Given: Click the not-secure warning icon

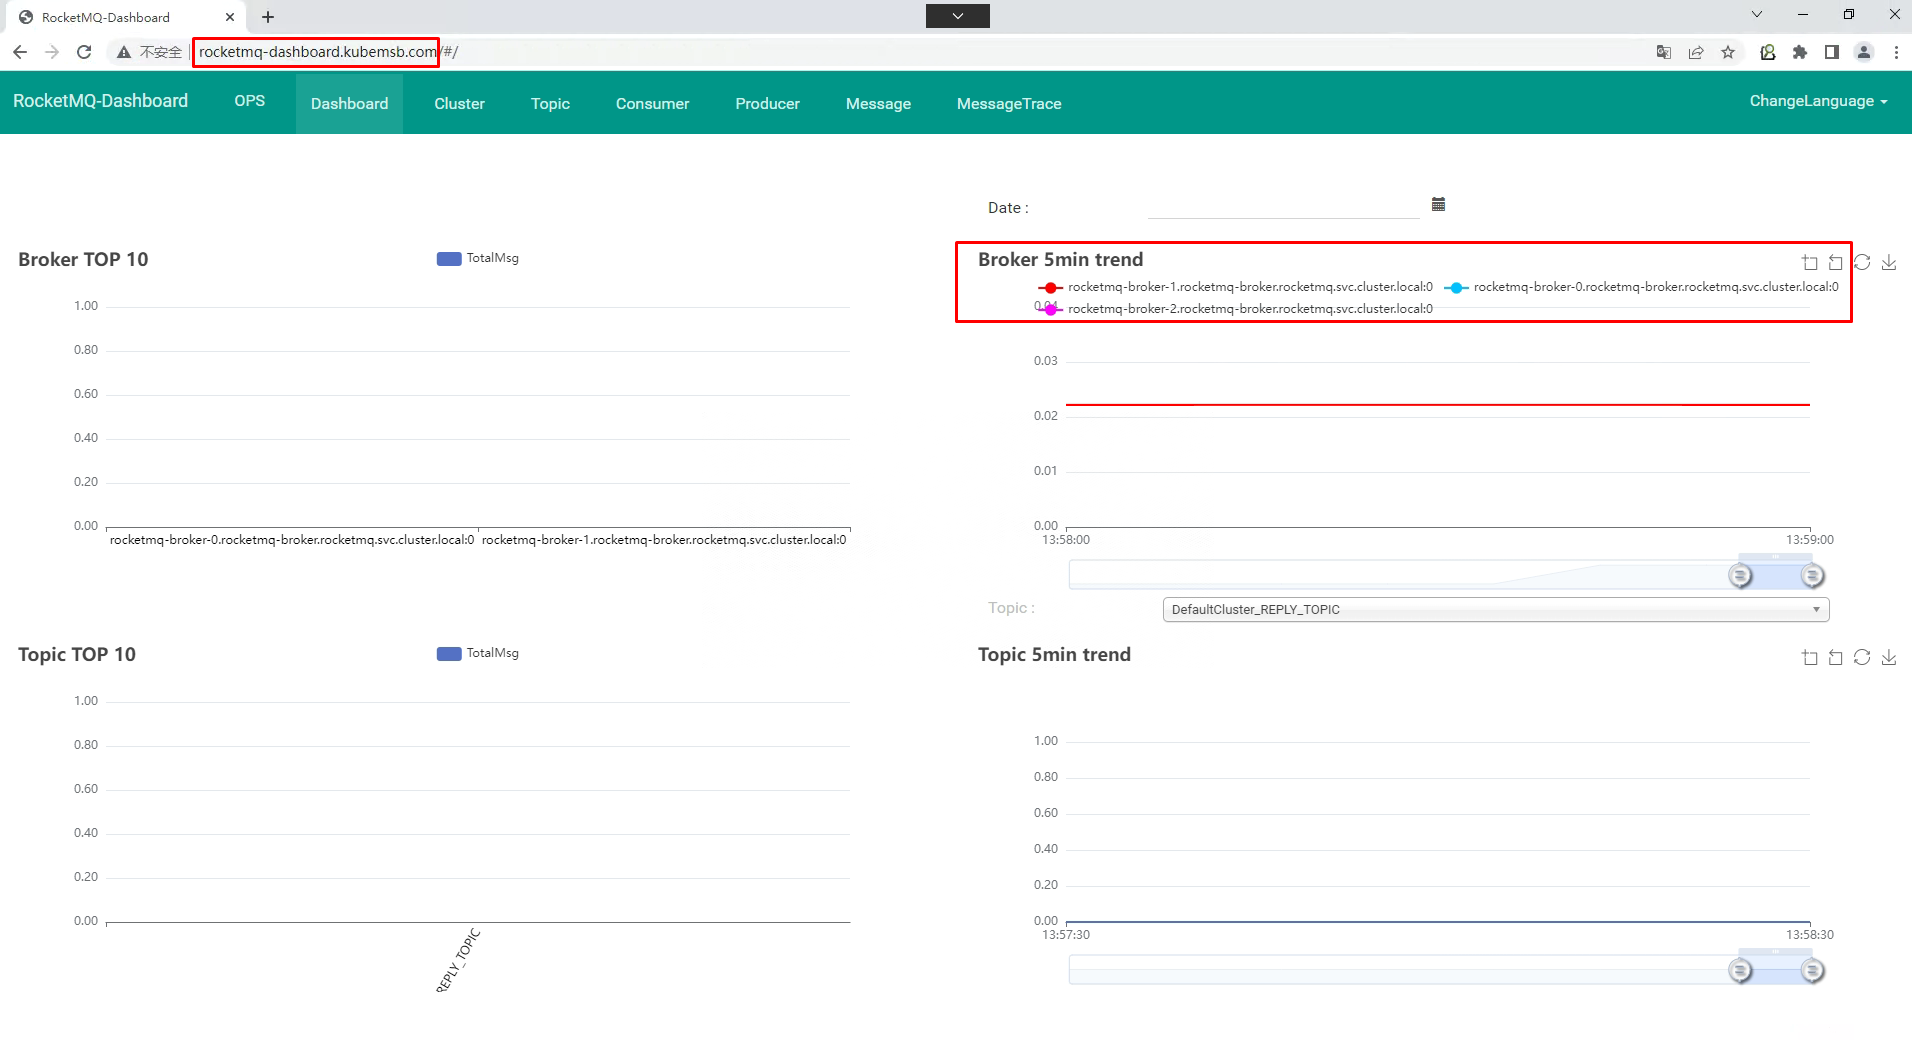Looking at the screenshot, I should (123, 52).
